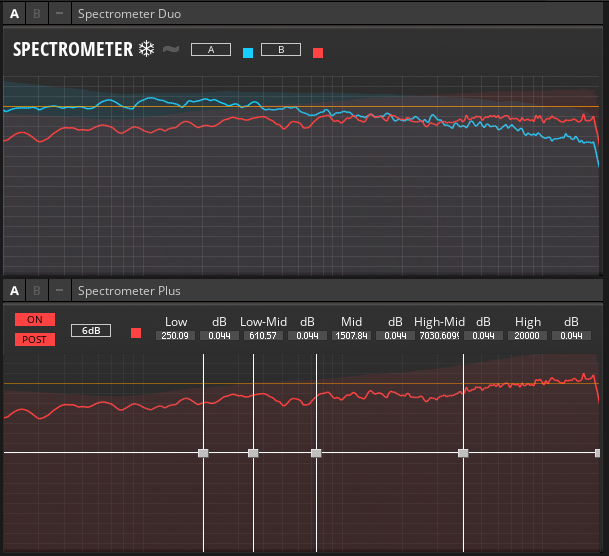
Task: Click the wave smoothing icon beside the snowflake
Action: tap(171, 49)
